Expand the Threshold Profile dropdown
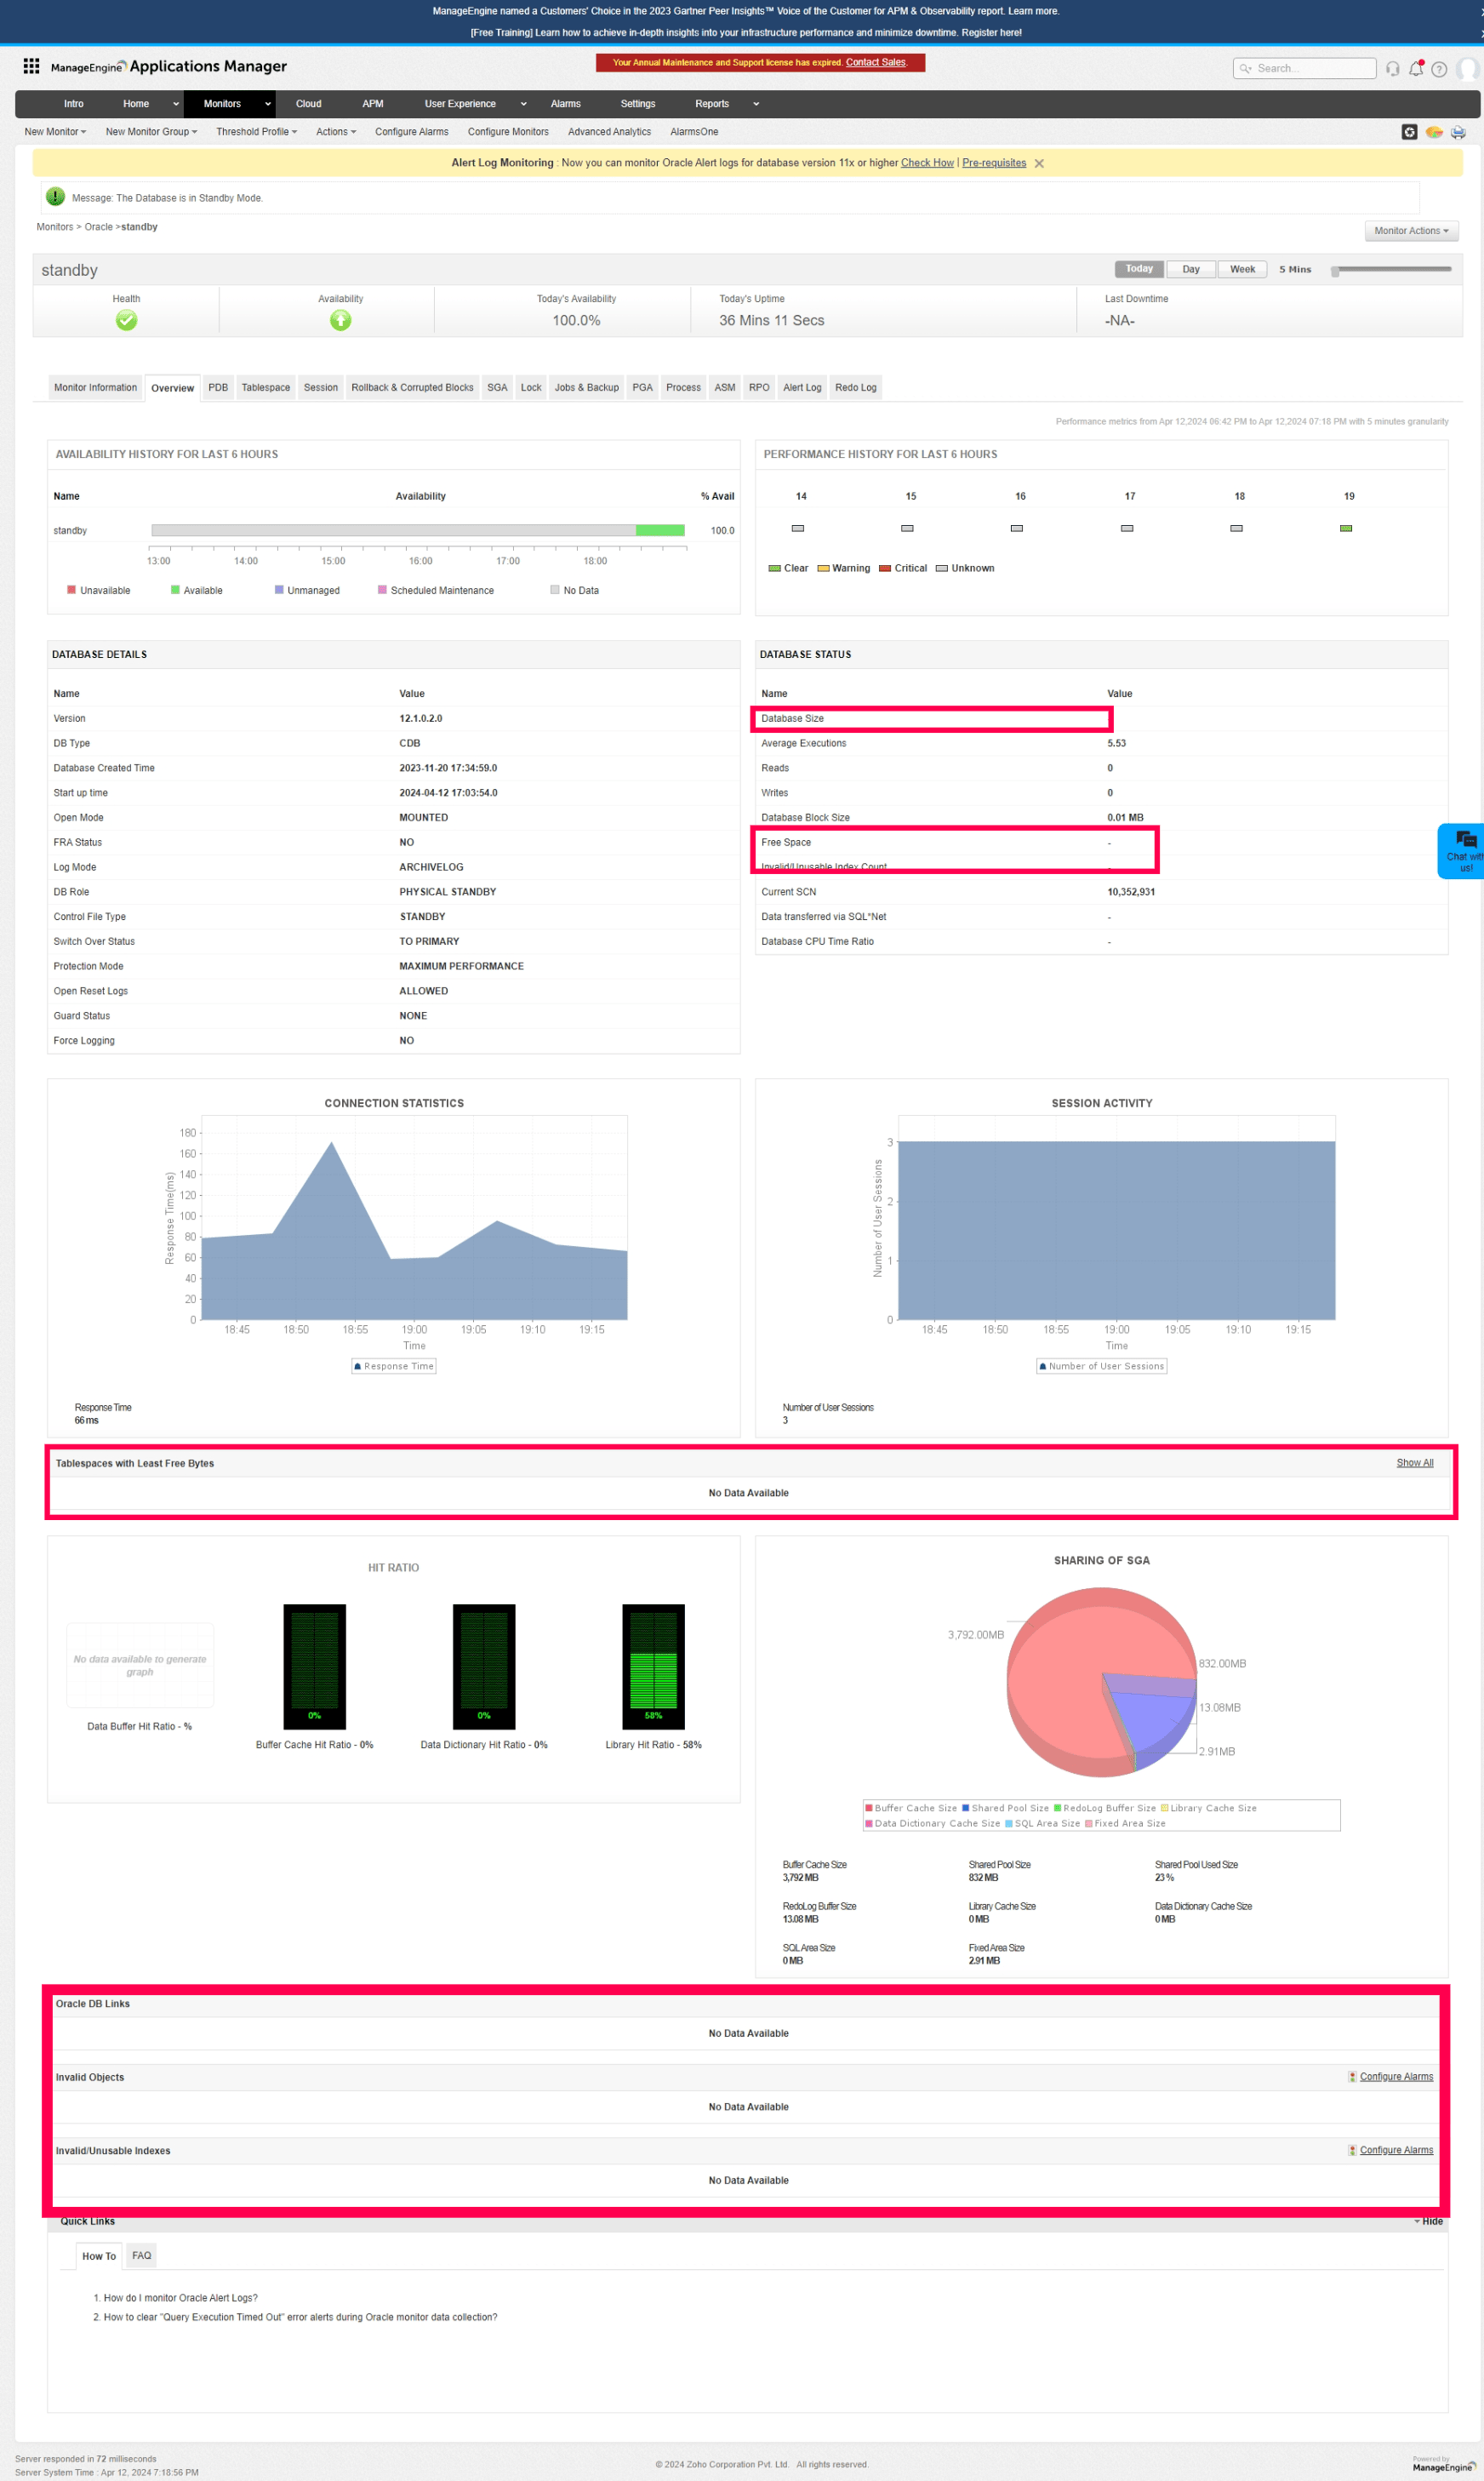The width and height of the screenshot is (1484, 2481). point(256,132)
